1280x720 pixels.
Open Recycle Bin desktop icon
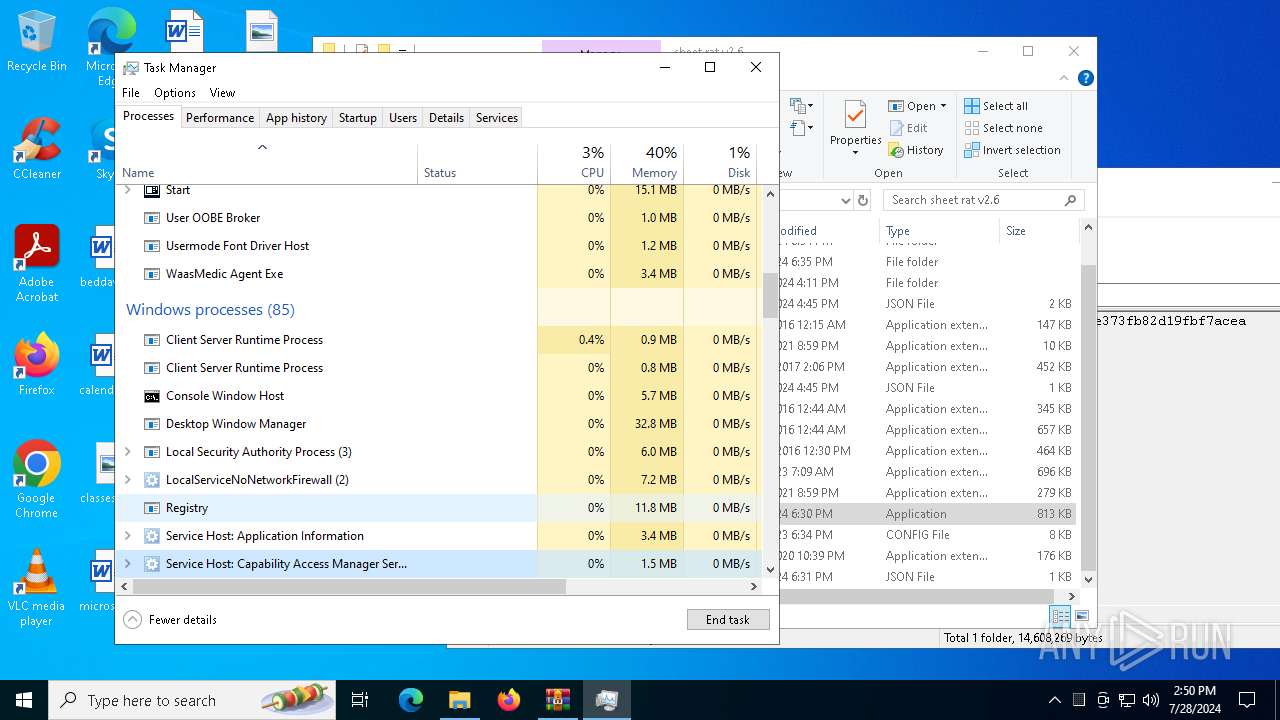(x=37, y=42)
